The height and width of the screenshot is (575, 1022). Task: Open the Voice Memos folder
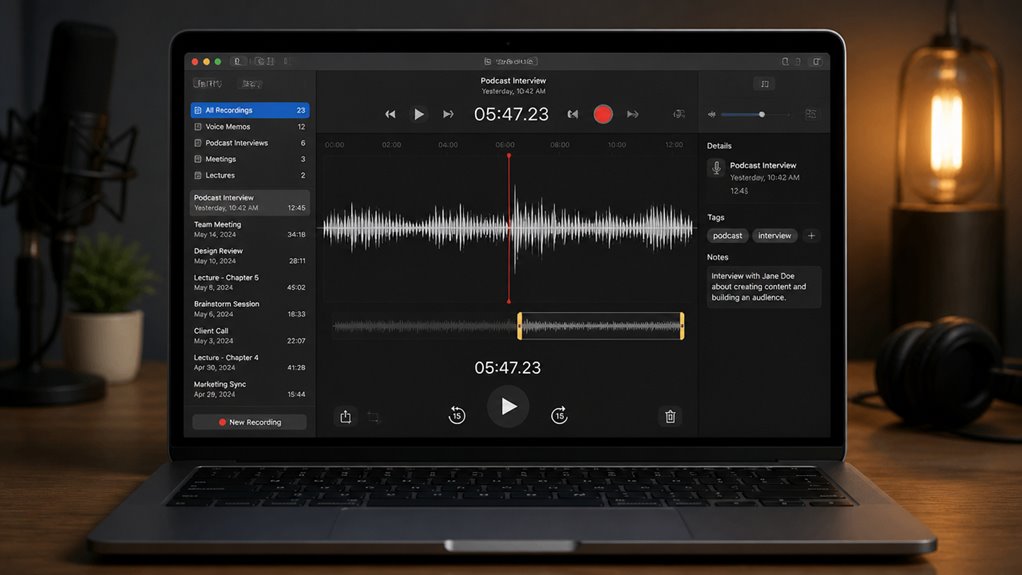[x=250, y=126]
